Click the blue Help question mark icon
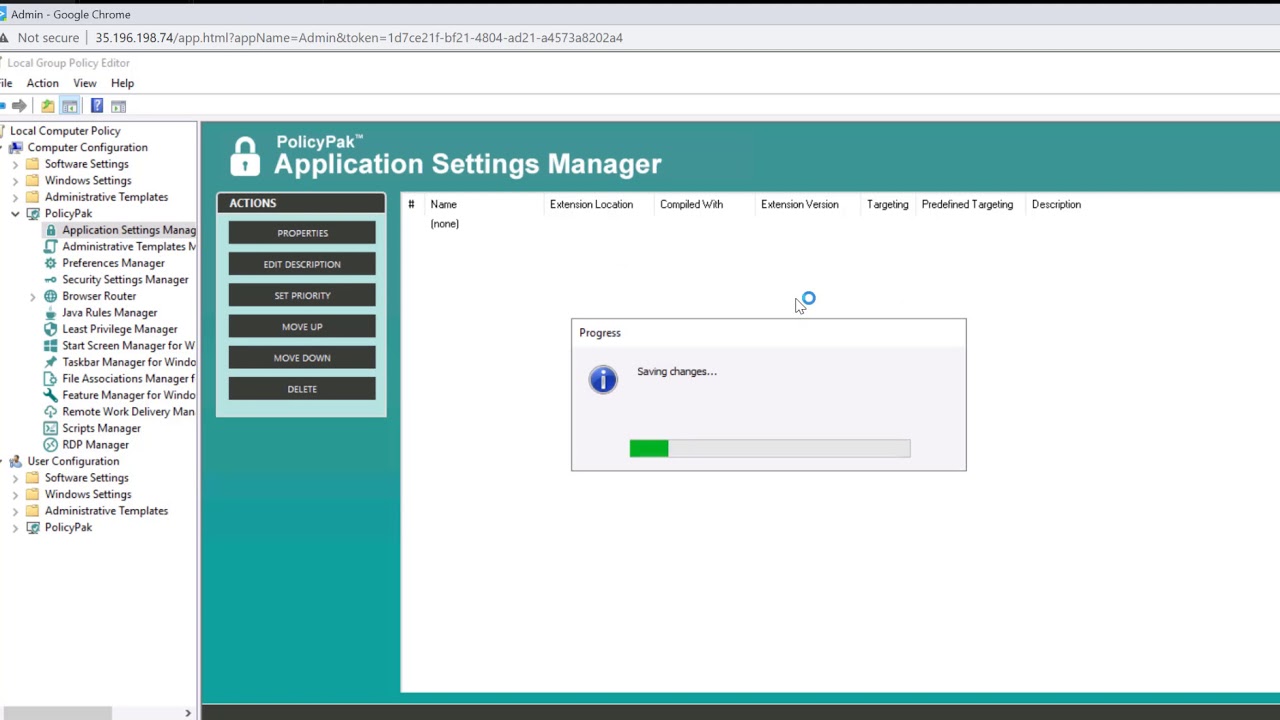 97,106
